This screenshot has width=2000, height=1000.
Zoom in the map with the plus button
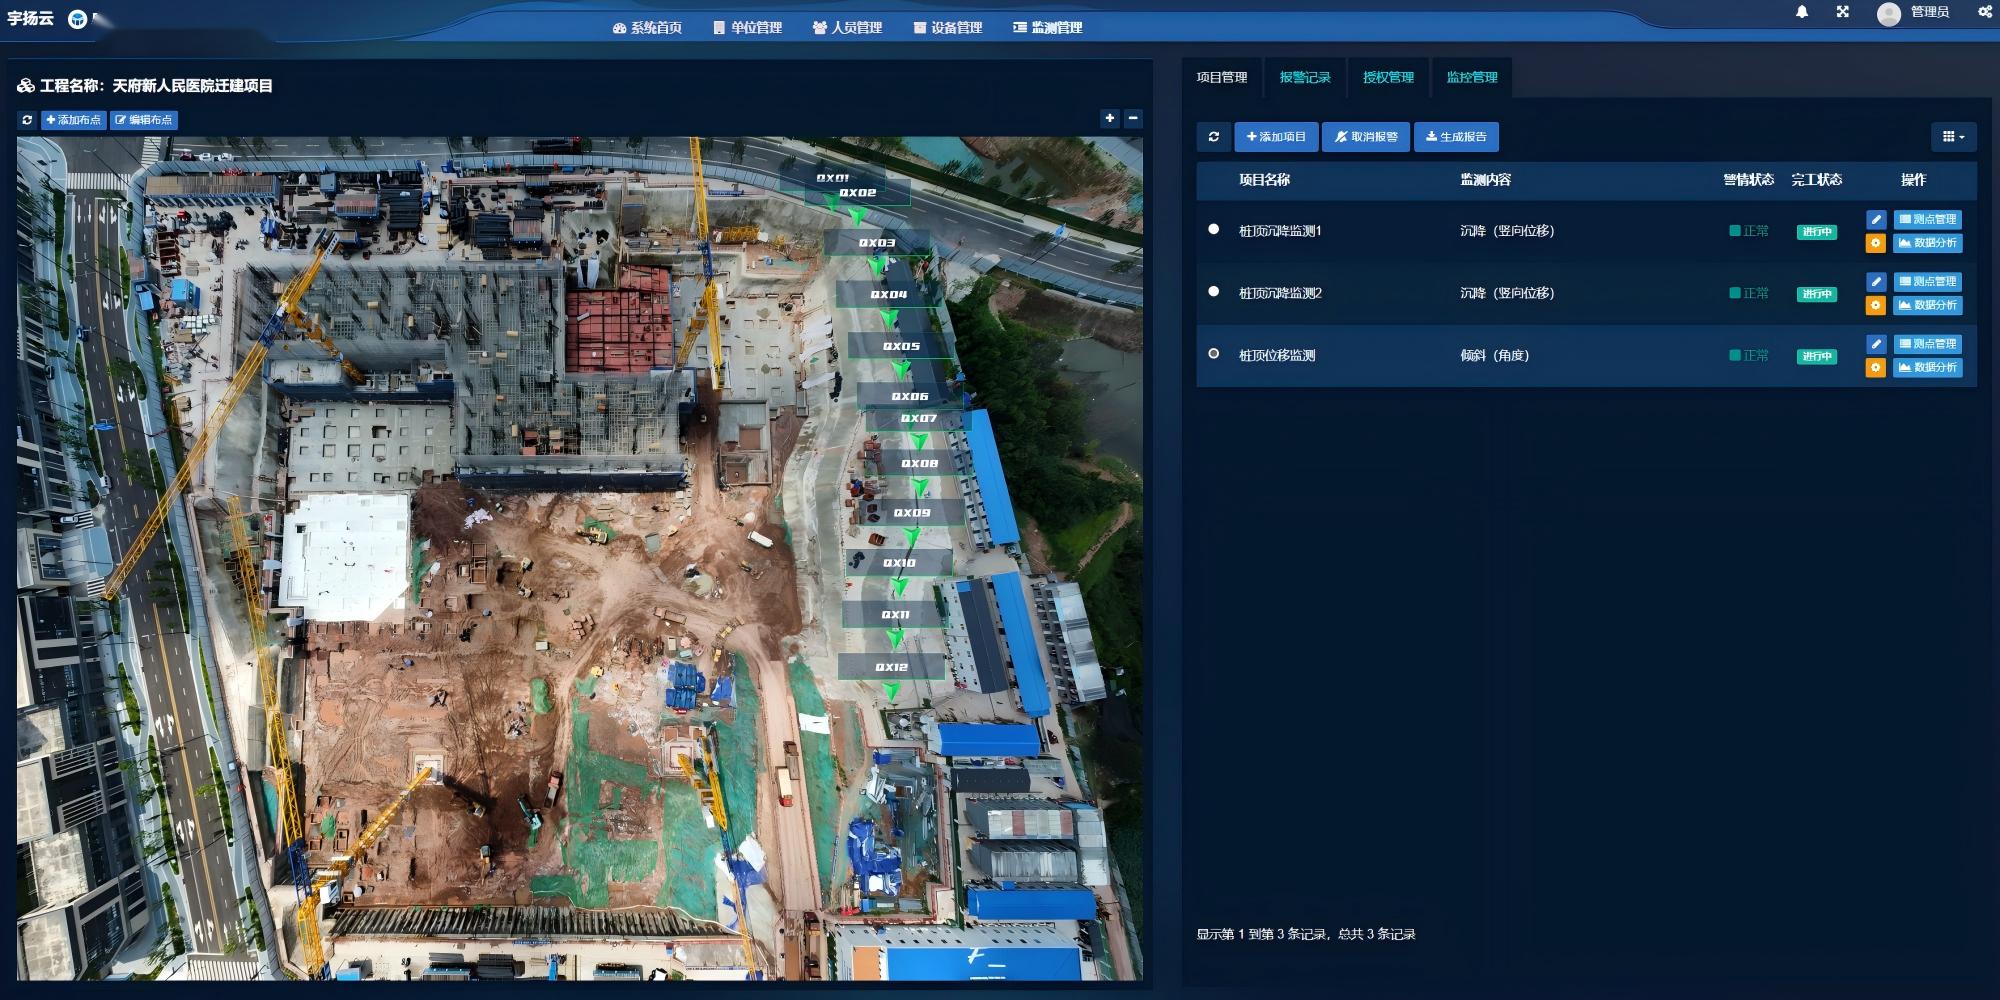(1109, 118)
